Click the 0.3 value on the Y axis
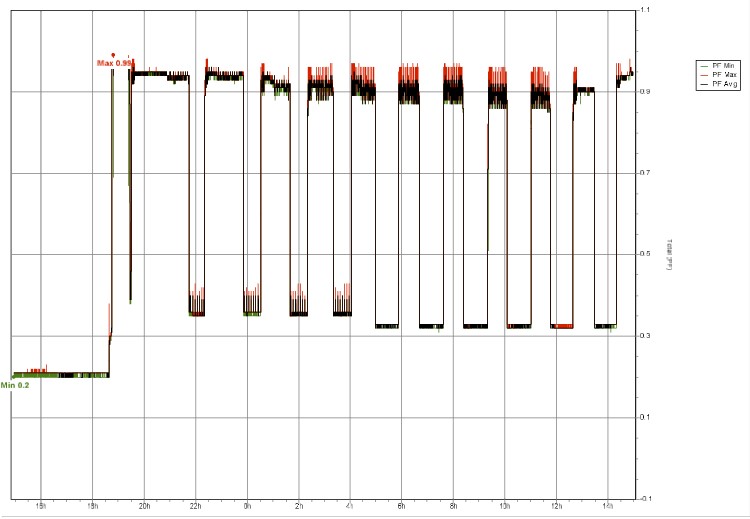Screen dimensions: 750x519 coord(643,336)
